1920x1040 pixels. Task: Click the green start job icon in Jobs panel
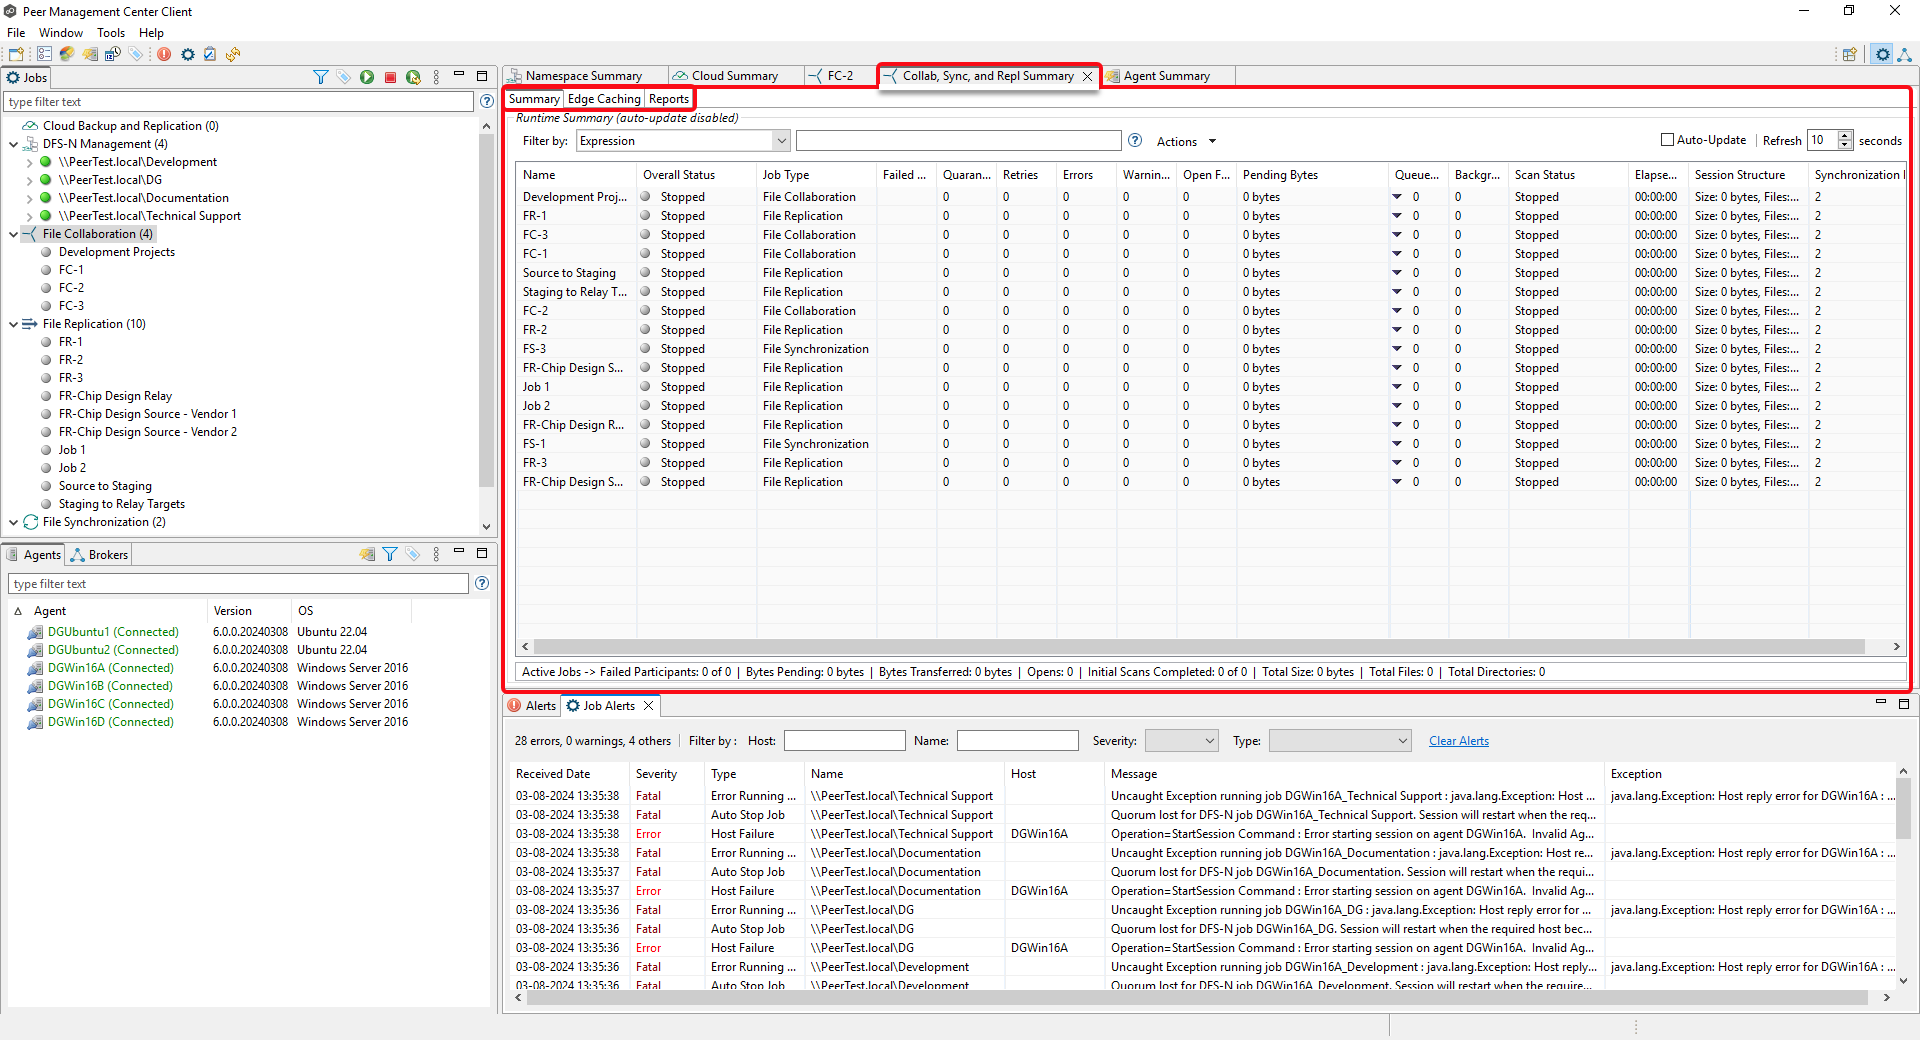pyautogui.click(x=367, y=77)
